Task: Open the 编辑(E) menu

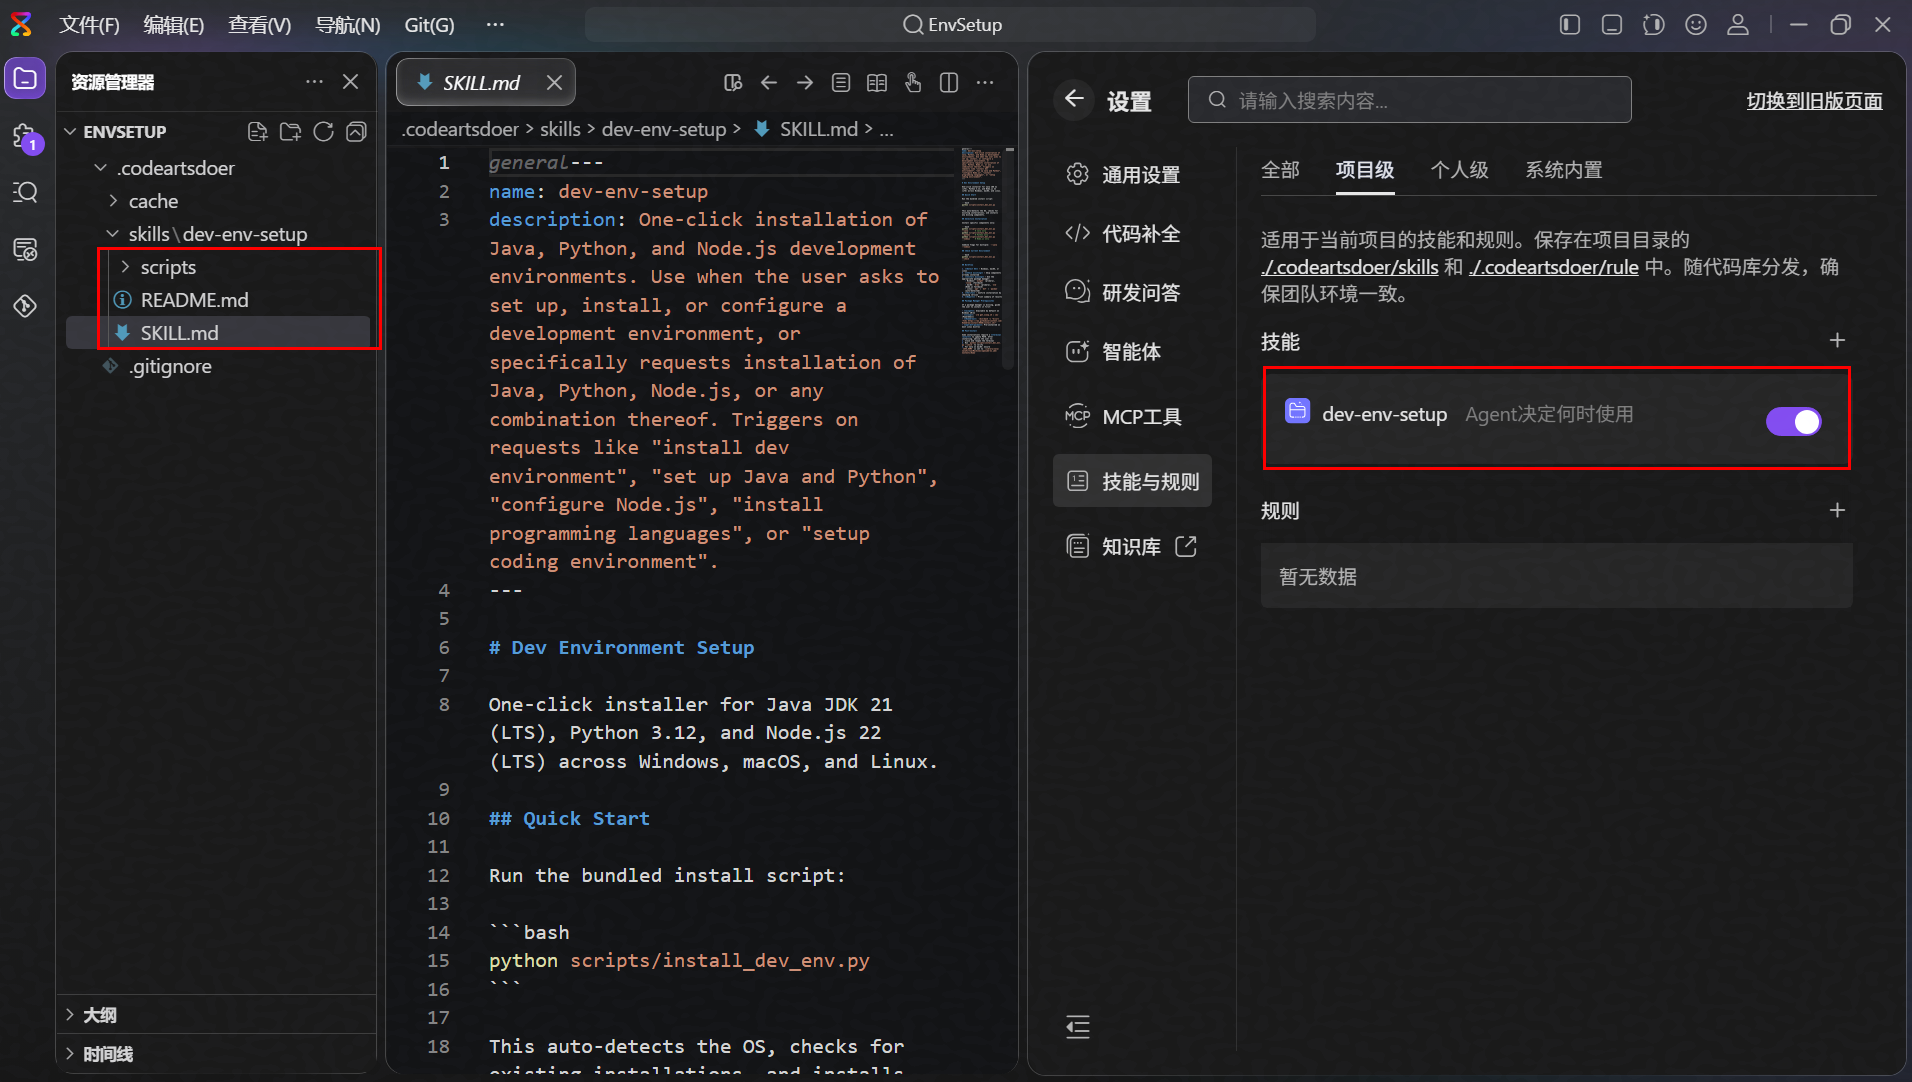Action: [173, 25]
